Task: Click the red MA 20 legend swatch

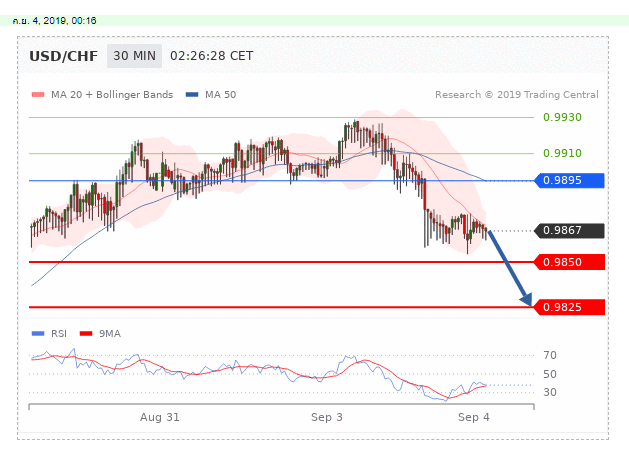Action: click(x=38, y=95)
